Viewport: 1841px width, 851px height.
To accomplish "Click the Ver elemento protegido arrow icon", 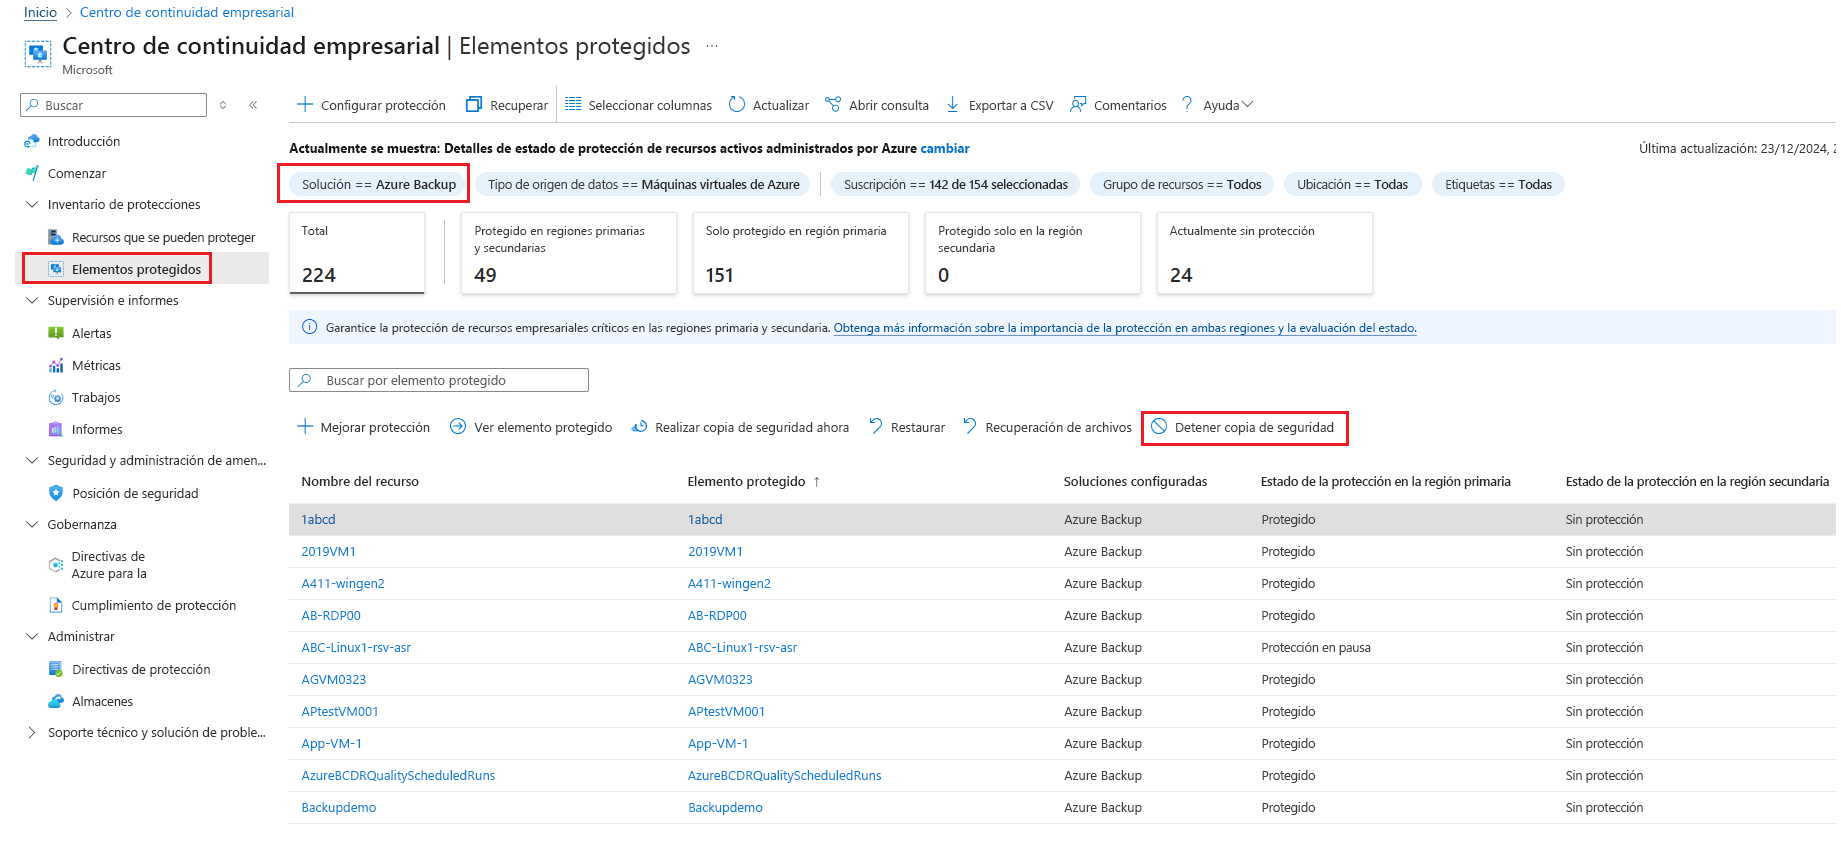I will pos(458,427).
